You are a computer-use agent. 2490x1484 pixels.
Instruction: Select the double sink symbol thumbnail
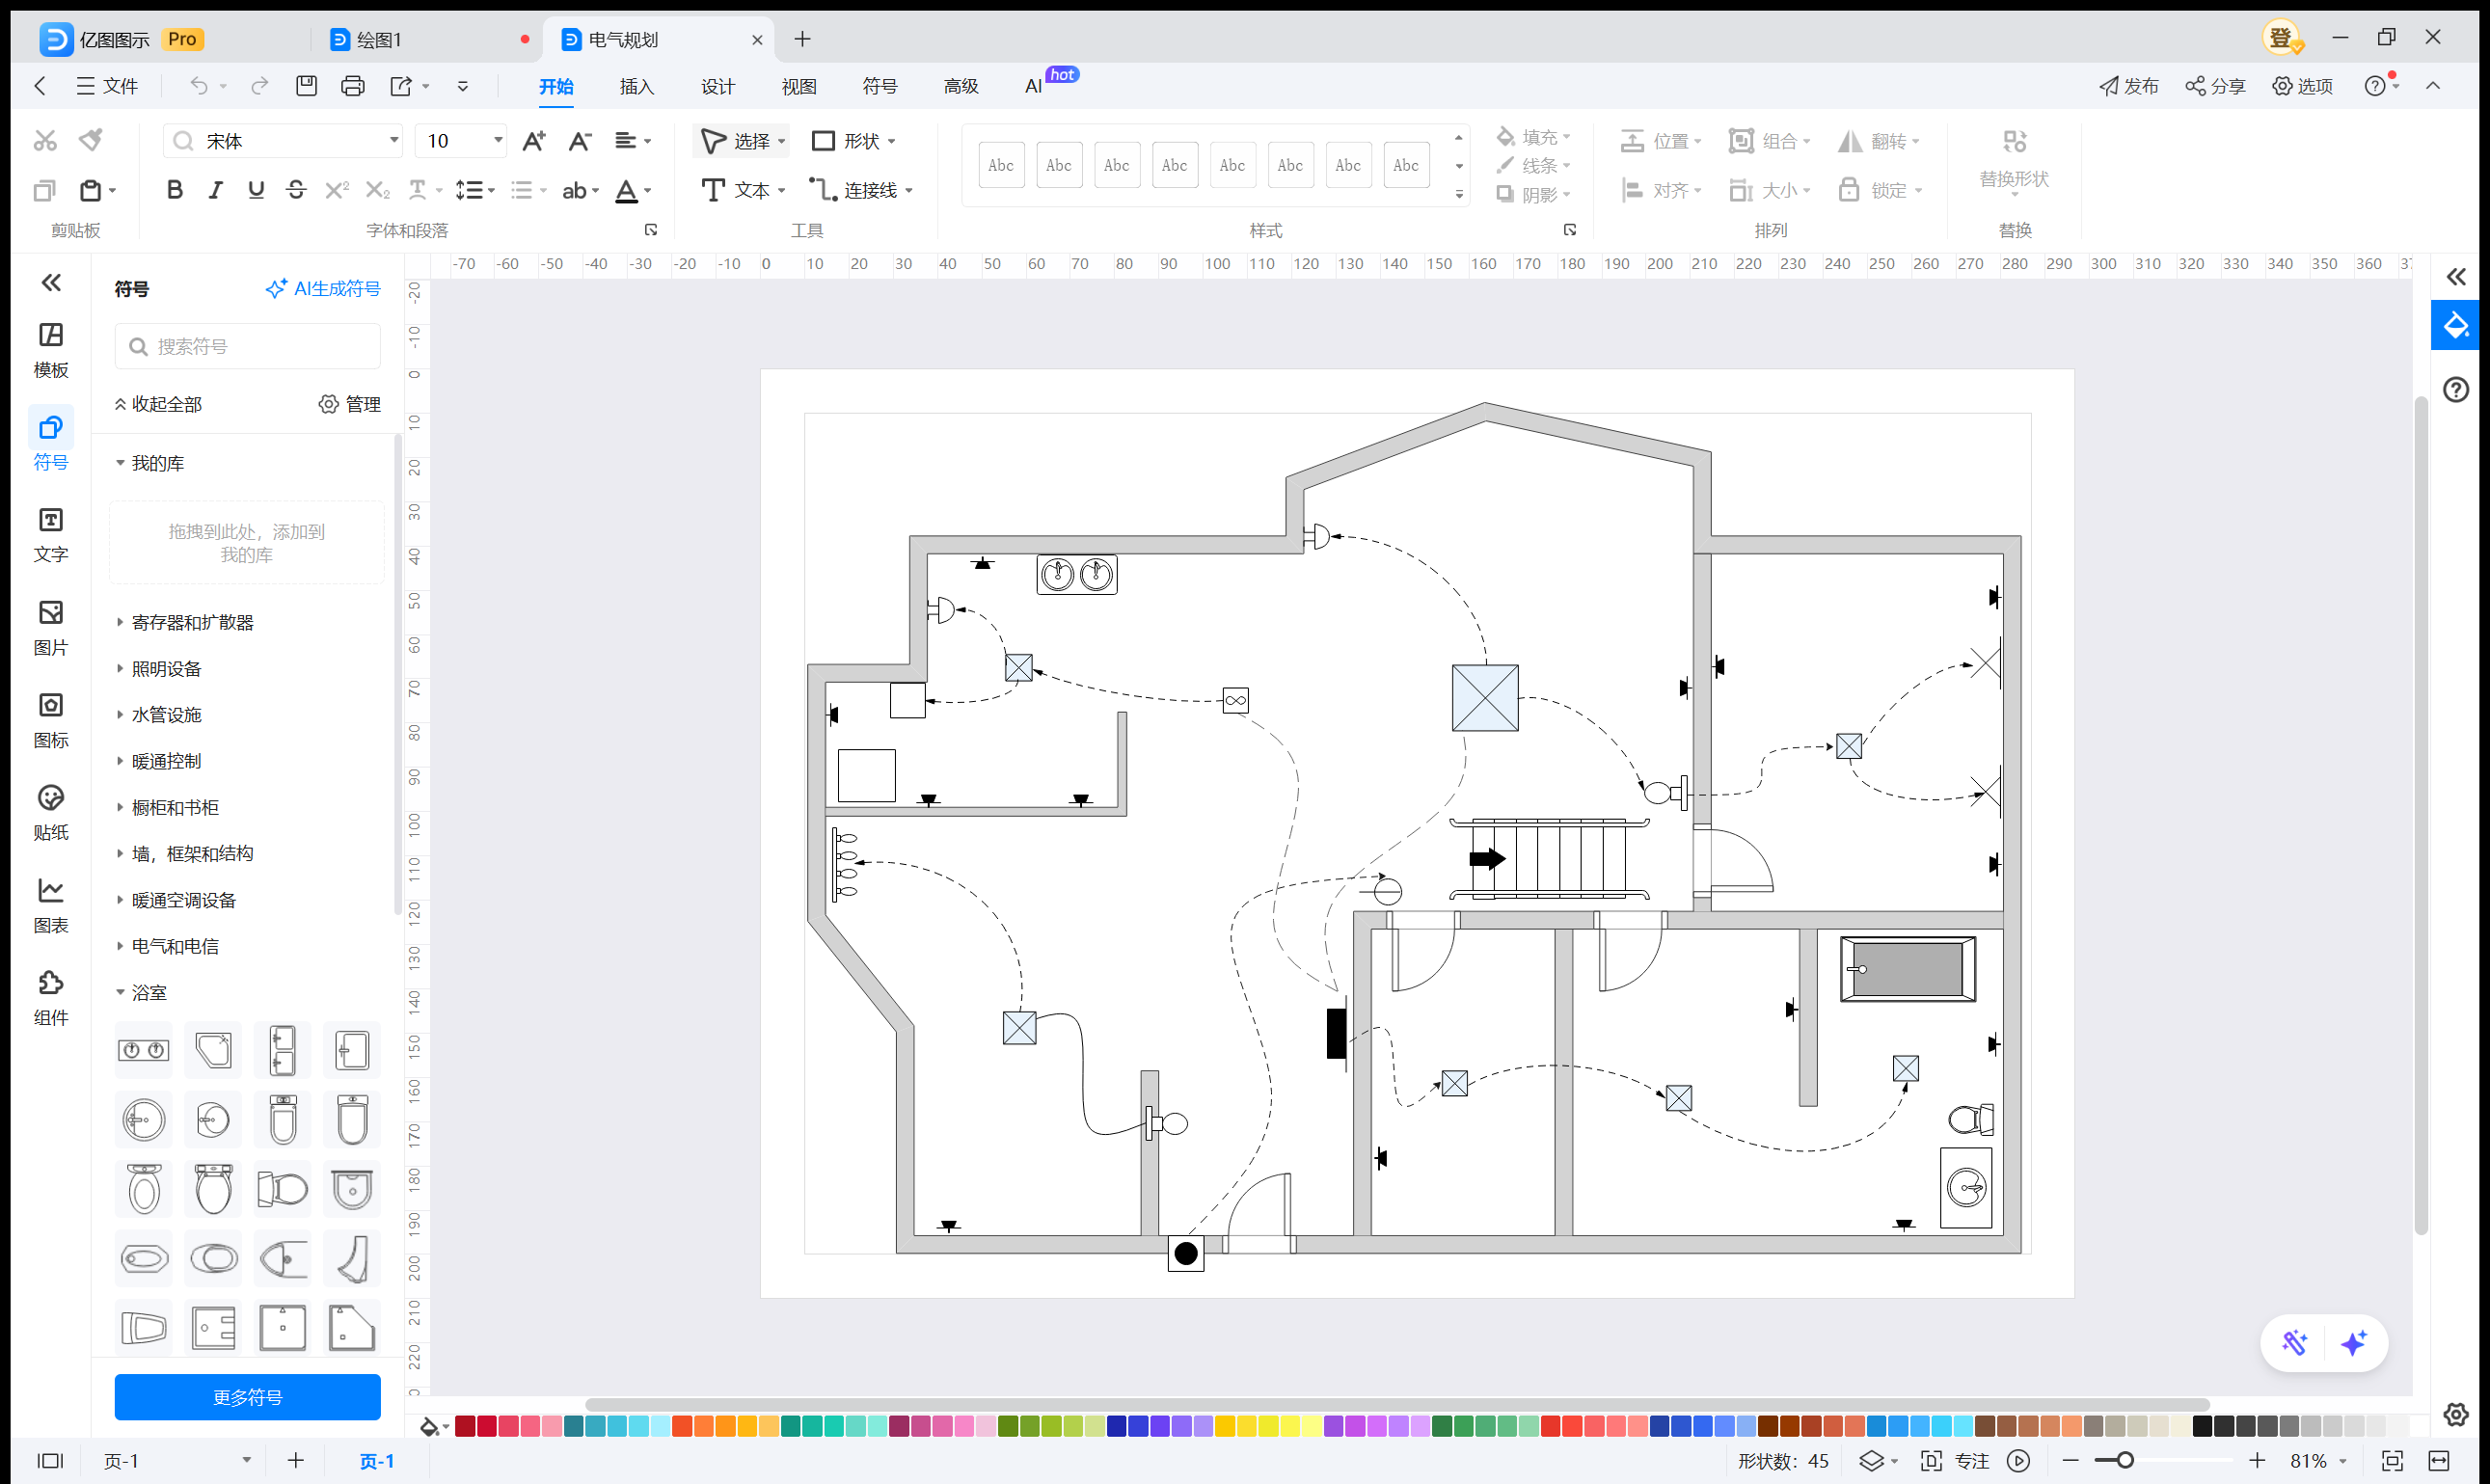tap(143, 1050)
